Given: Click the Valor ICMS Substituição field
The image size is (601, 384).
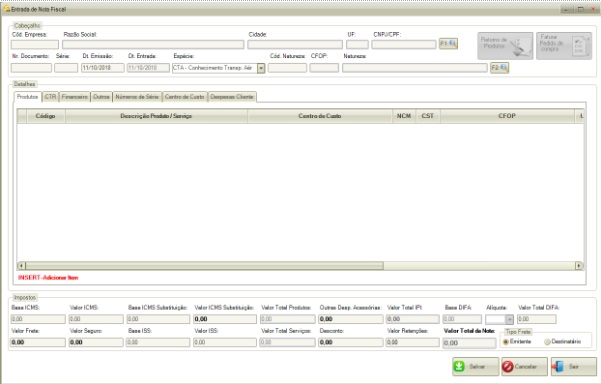Looking at the screenshot, I should pos(225,319).
